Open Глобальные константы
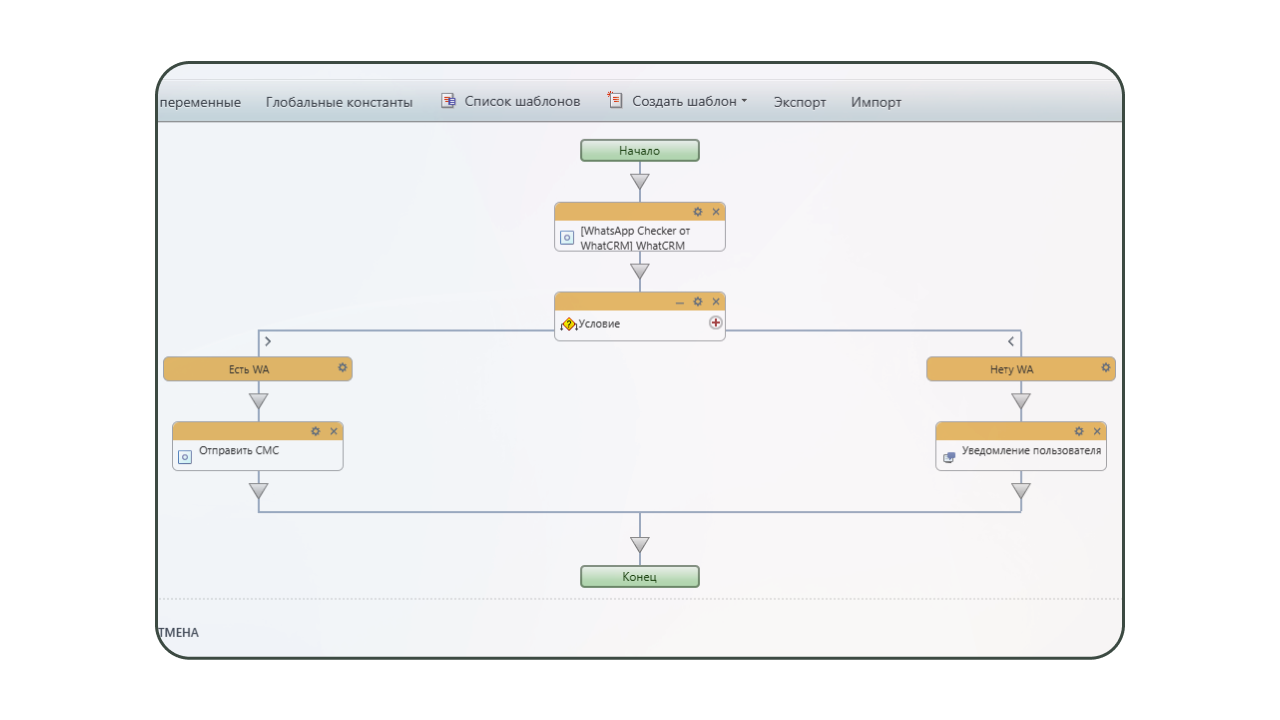 339,102
